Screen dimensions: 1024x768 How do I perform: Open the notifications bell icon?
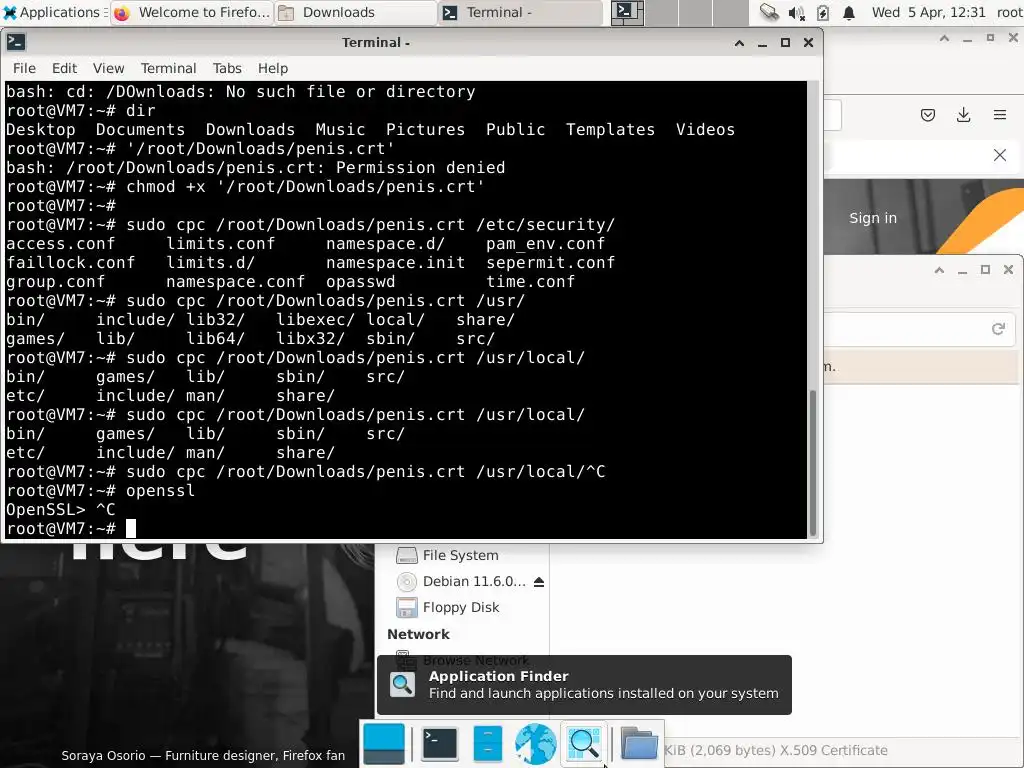coord(849,12)
